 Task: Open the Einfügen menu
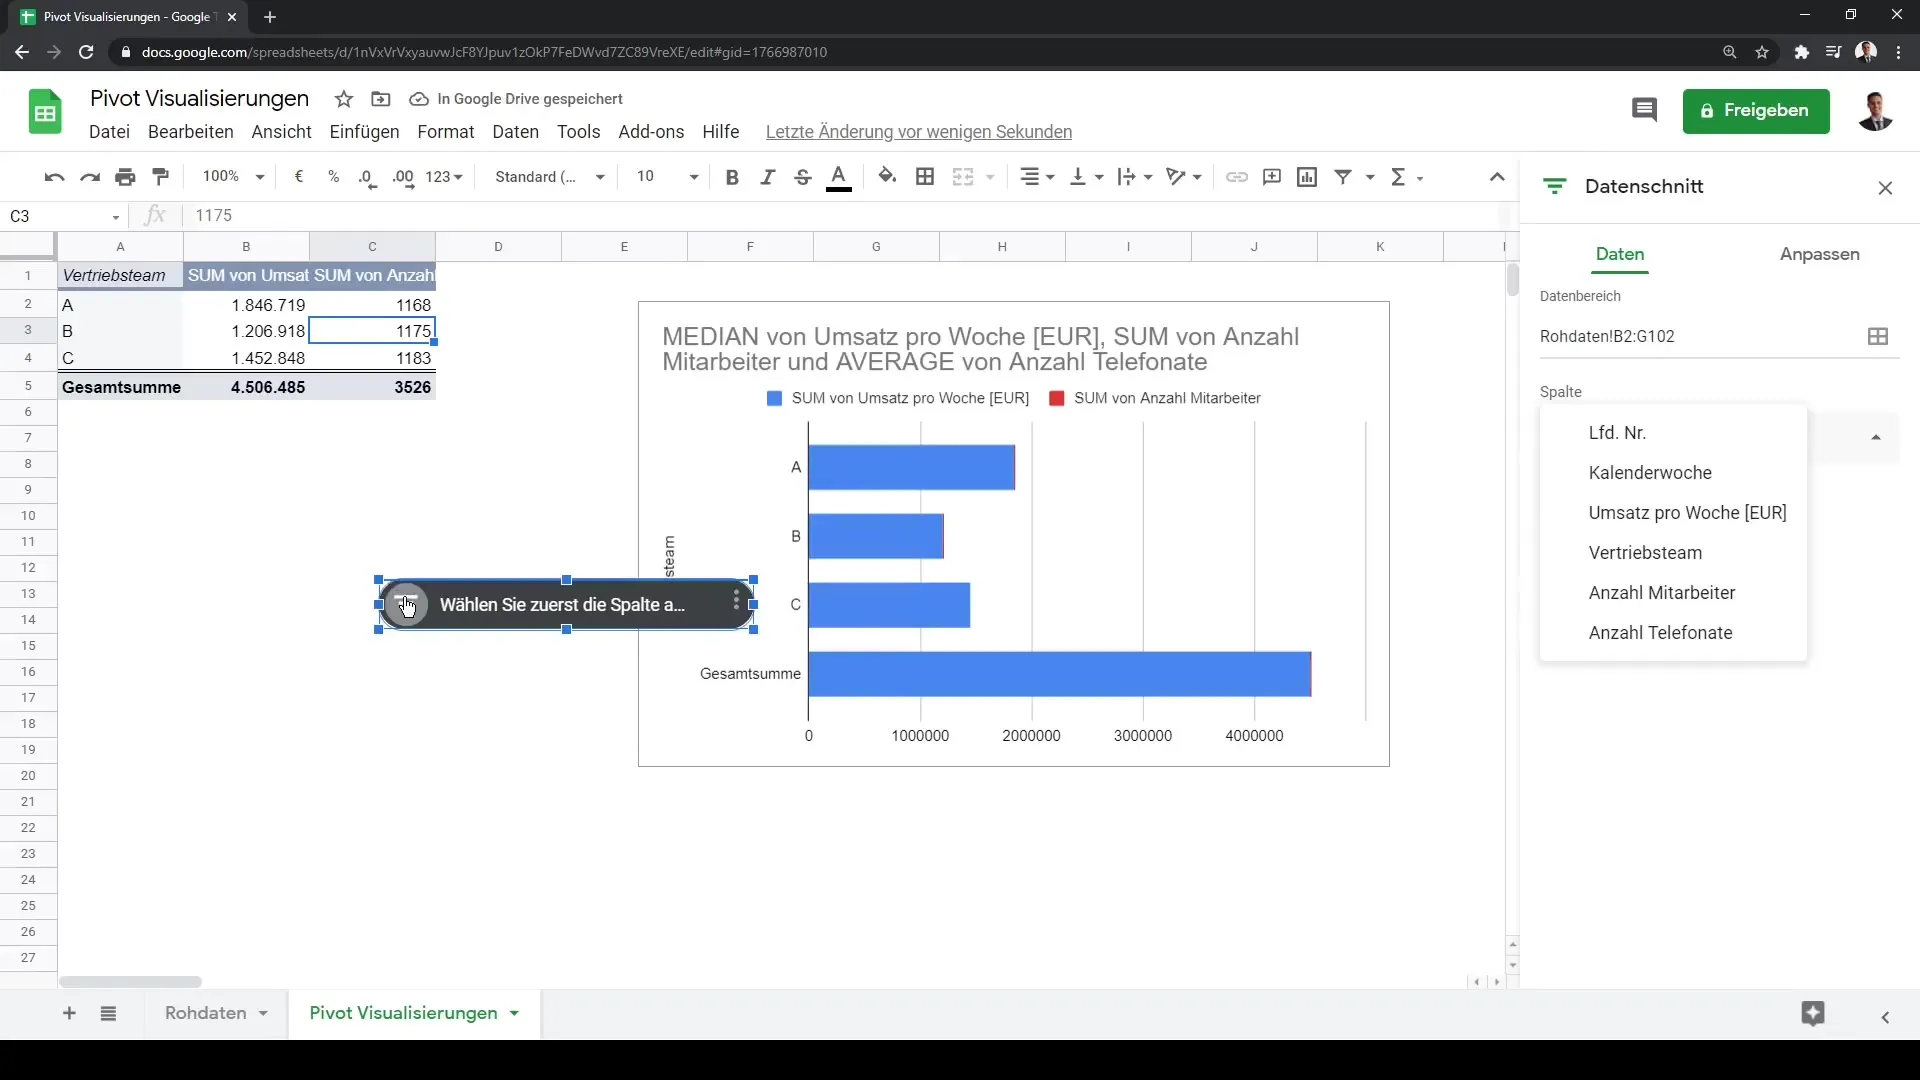364,132
